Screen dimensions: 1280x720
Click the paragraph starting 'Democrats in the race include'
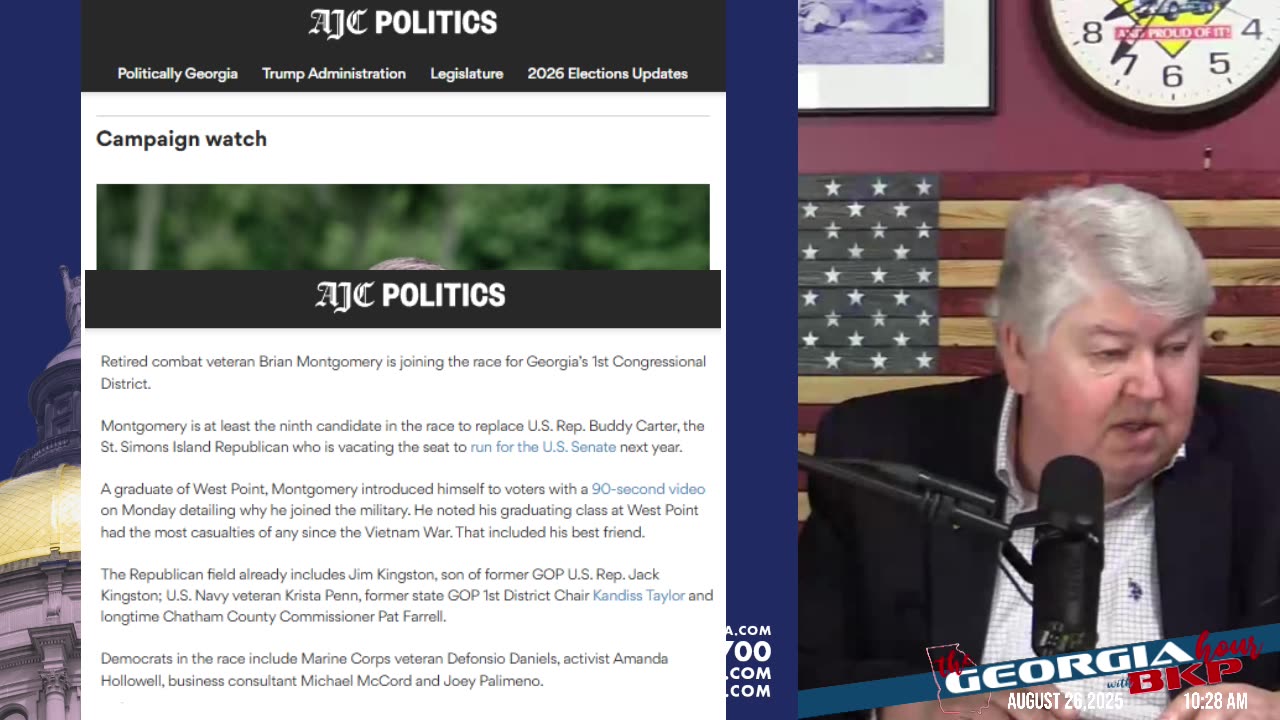point(384,669)
